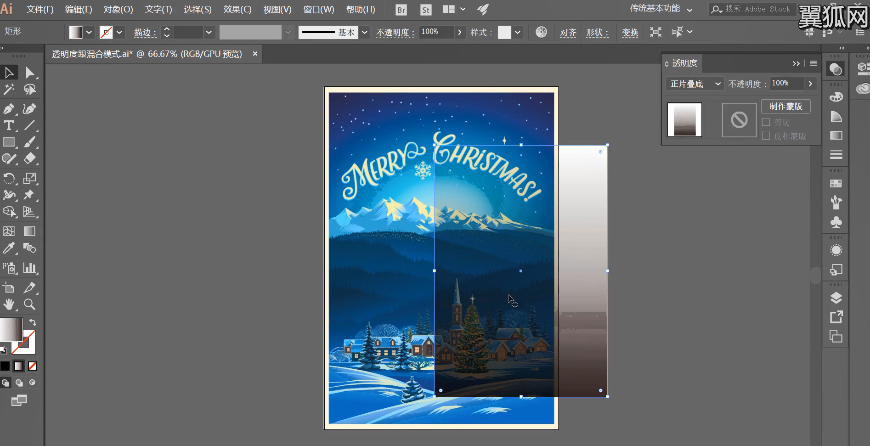Click the recolor artwork wheel icon
The width and height of the screenshot is (870, 446).
coord(541,32)
